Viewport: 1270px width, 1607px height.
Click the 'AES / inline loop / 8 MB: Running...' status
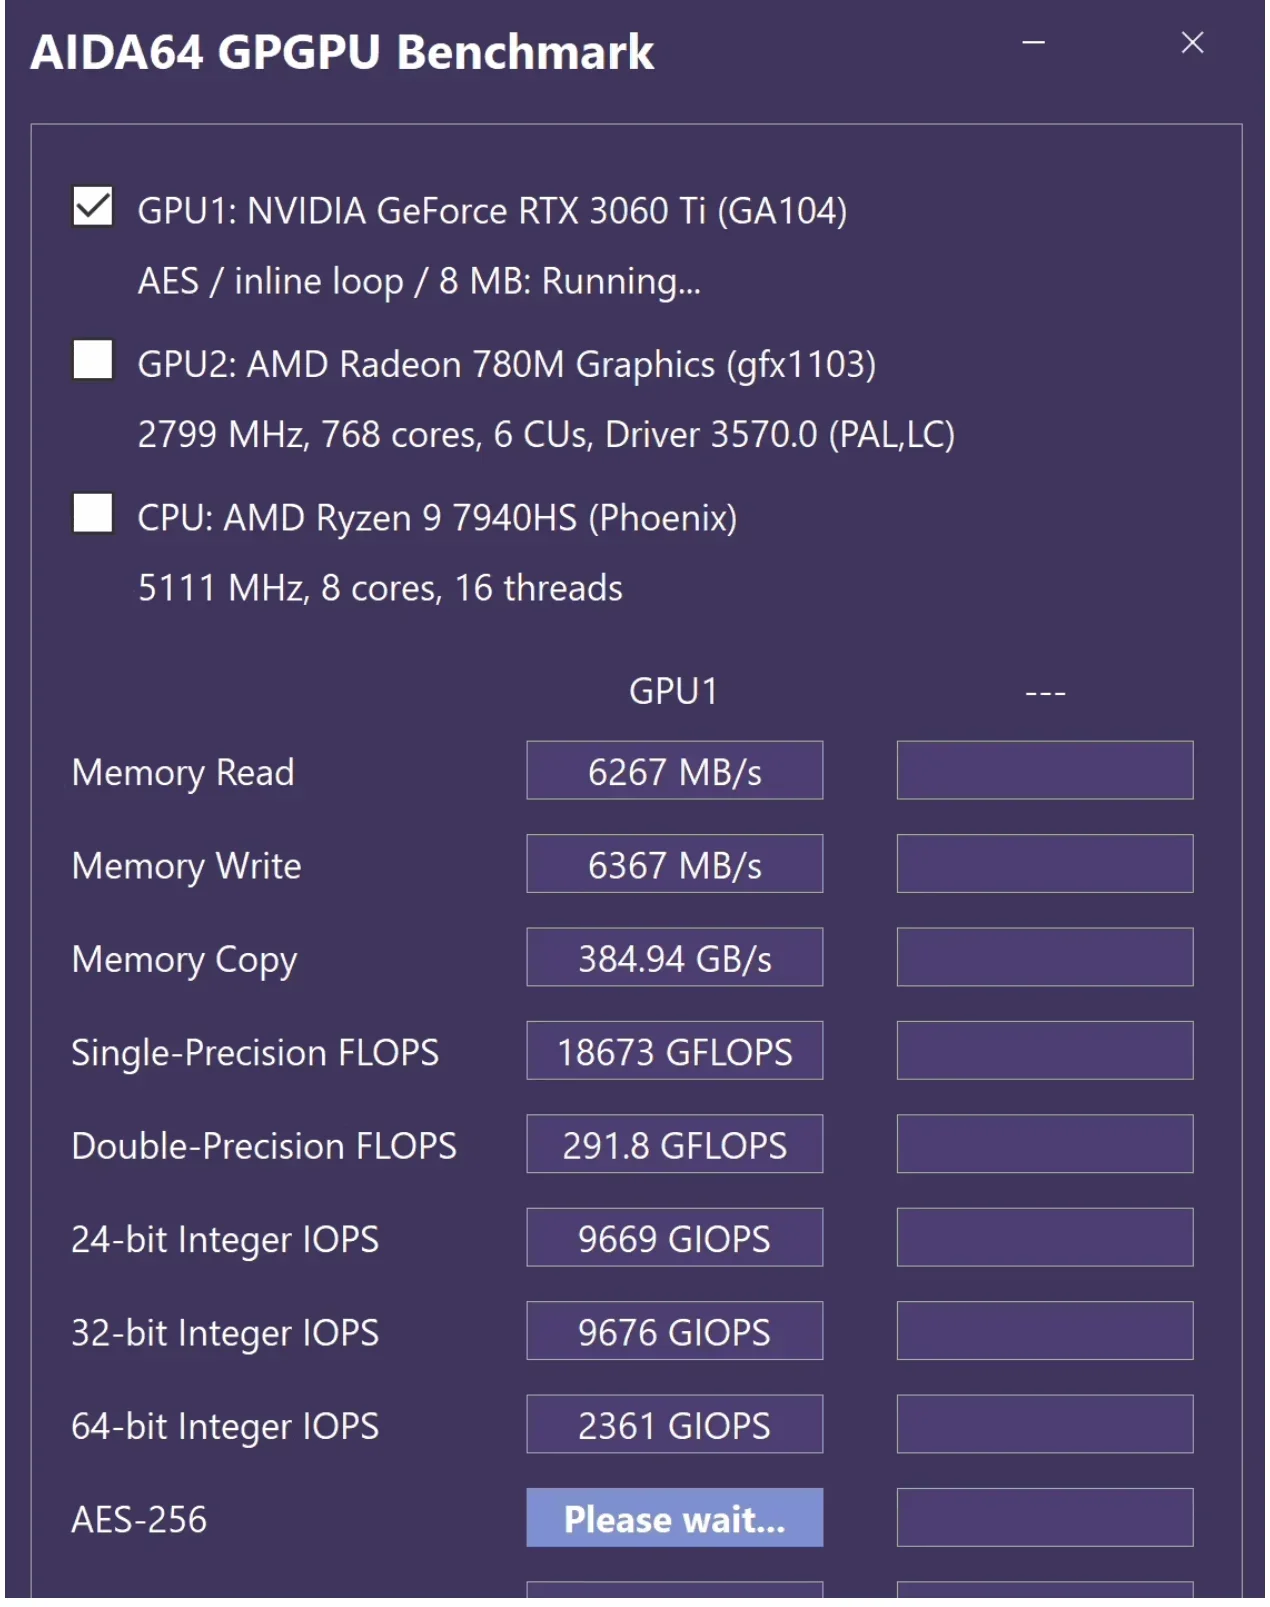tap(419, 281)
